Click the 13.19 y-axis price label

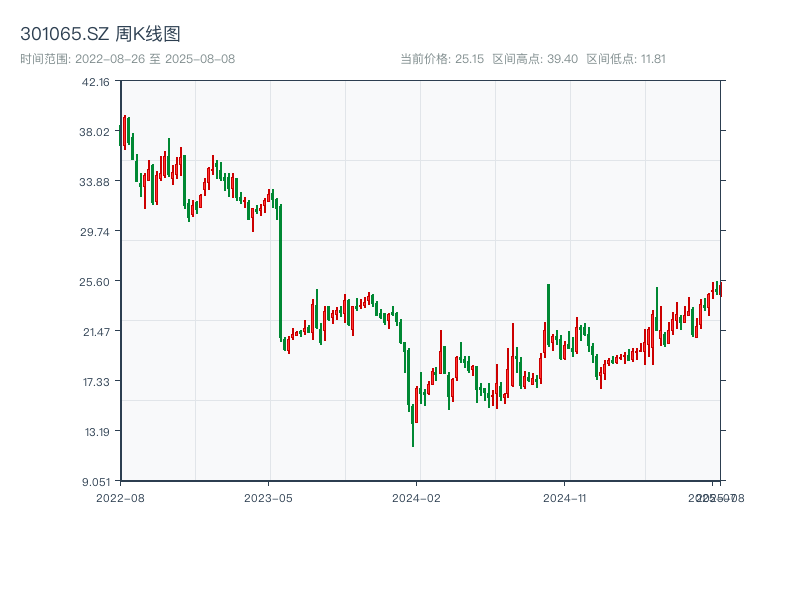(x=97, y=432)
